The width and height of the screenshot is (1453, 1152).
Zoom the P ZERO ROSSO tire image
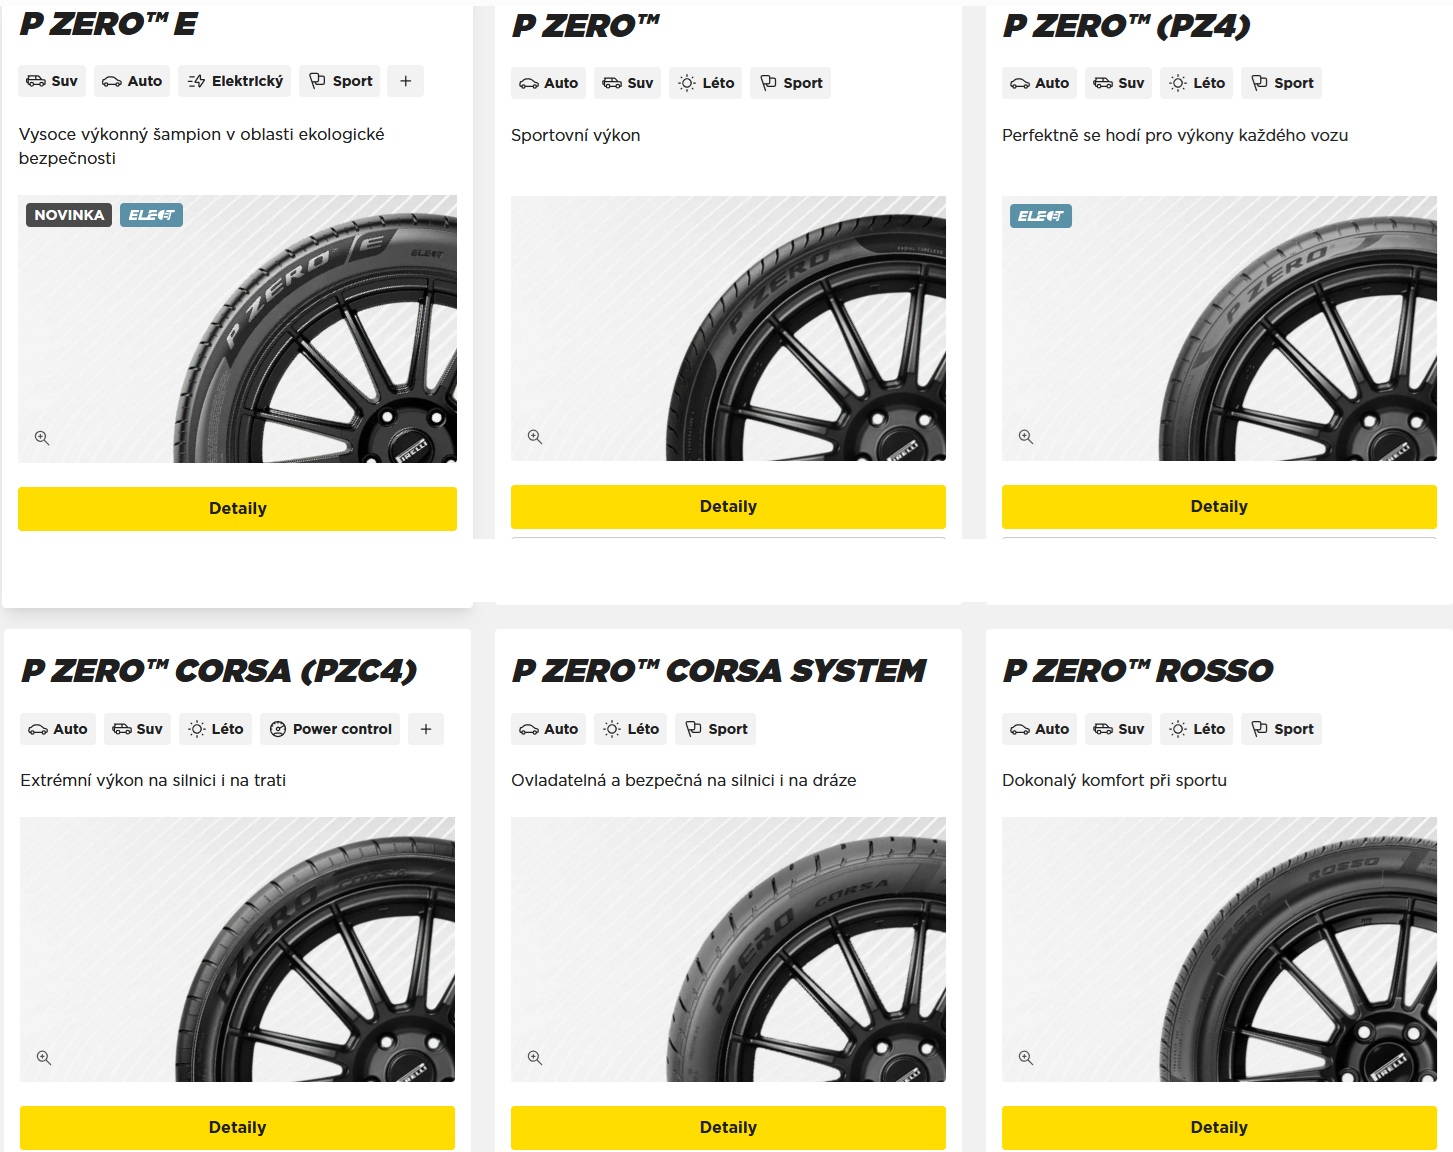1026,1058
